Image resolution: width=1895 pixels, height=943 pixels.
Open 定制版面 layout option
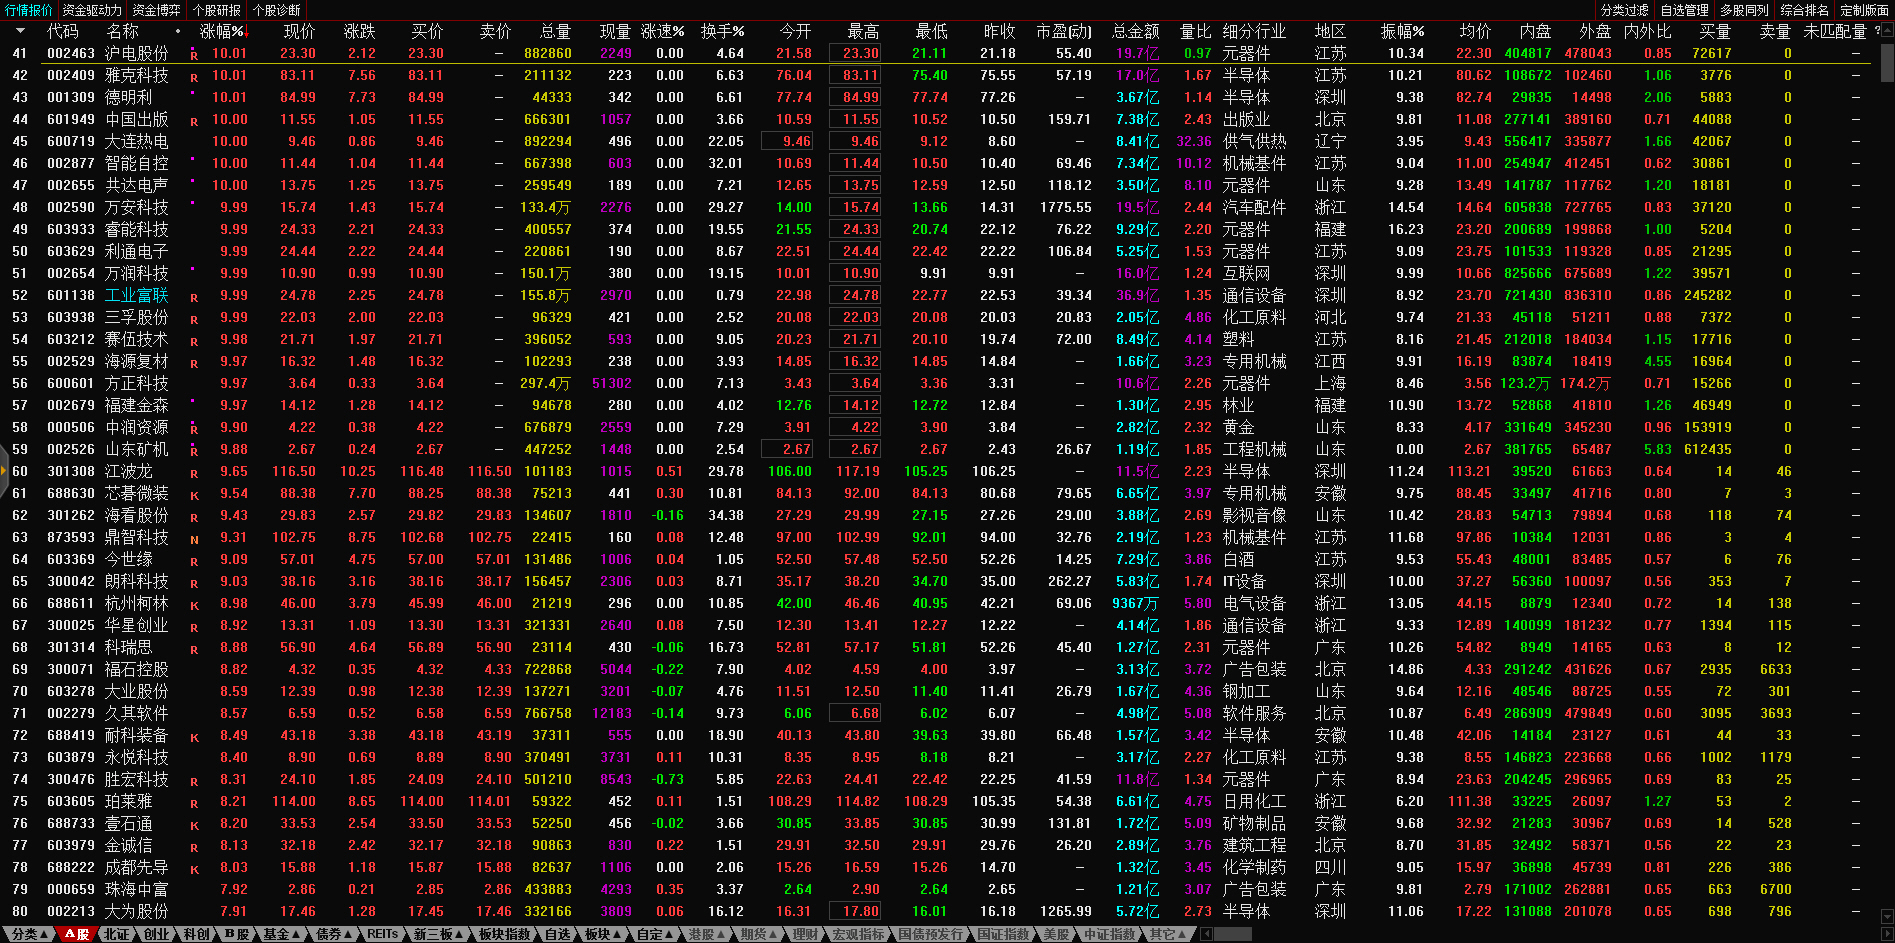pos(1864,10)
